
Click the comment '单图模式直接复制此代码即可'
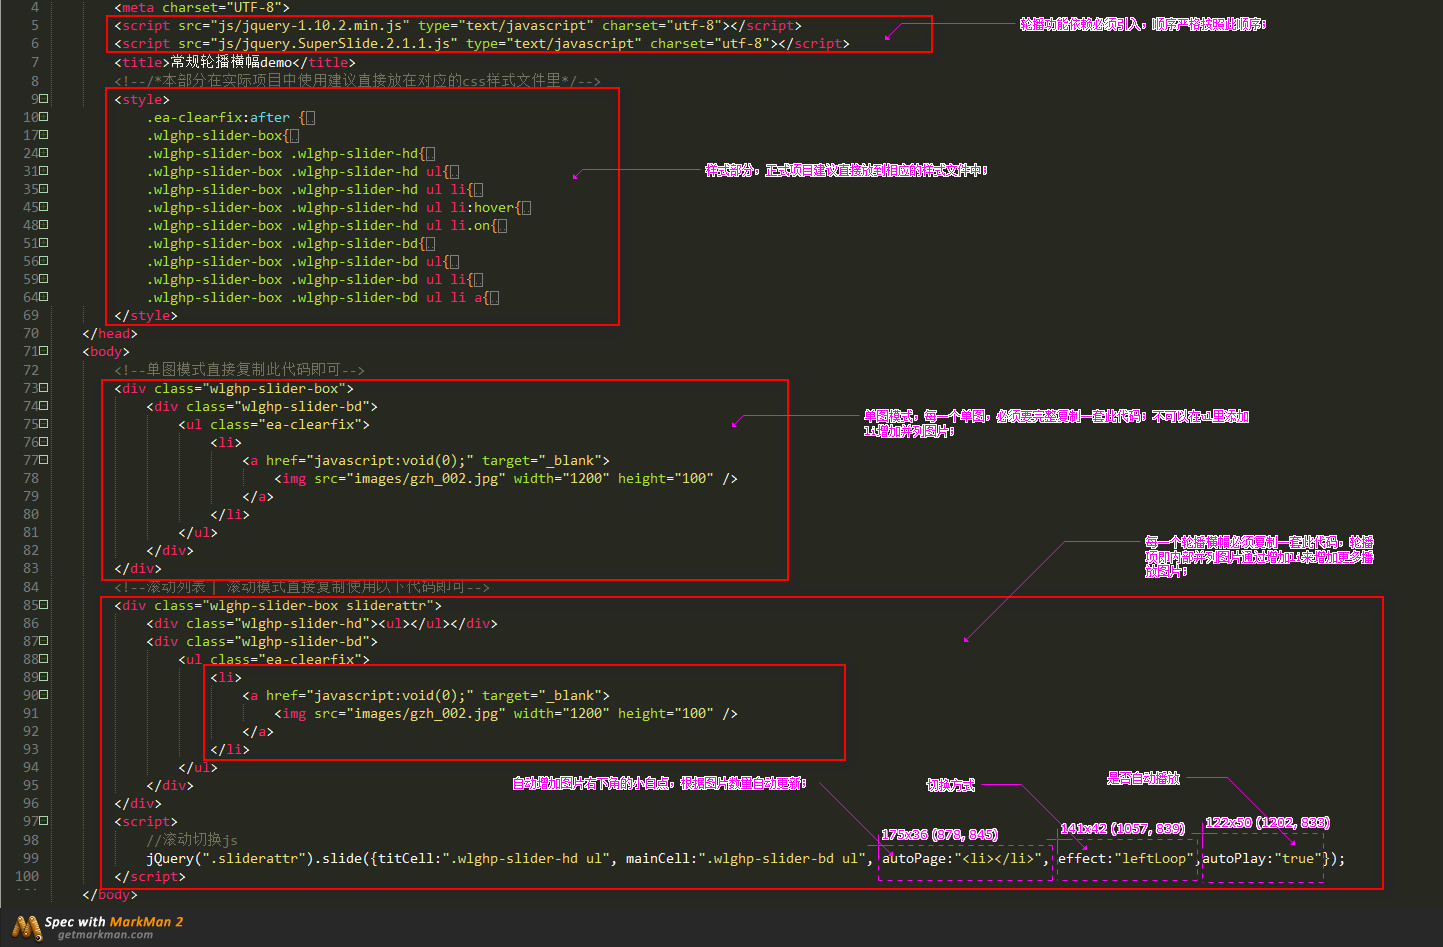coord(243,370)
